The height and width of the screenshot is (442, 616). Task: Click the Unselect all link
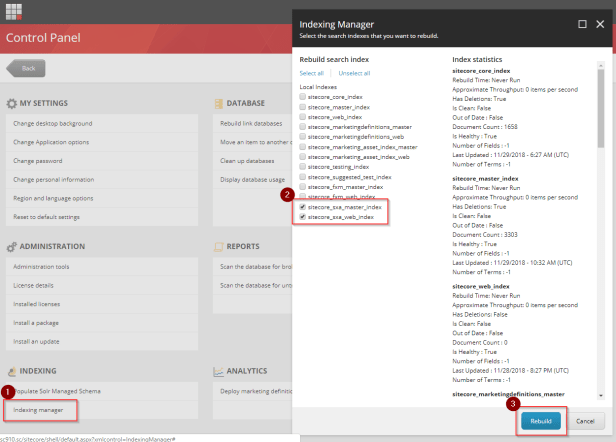(354, 73)
